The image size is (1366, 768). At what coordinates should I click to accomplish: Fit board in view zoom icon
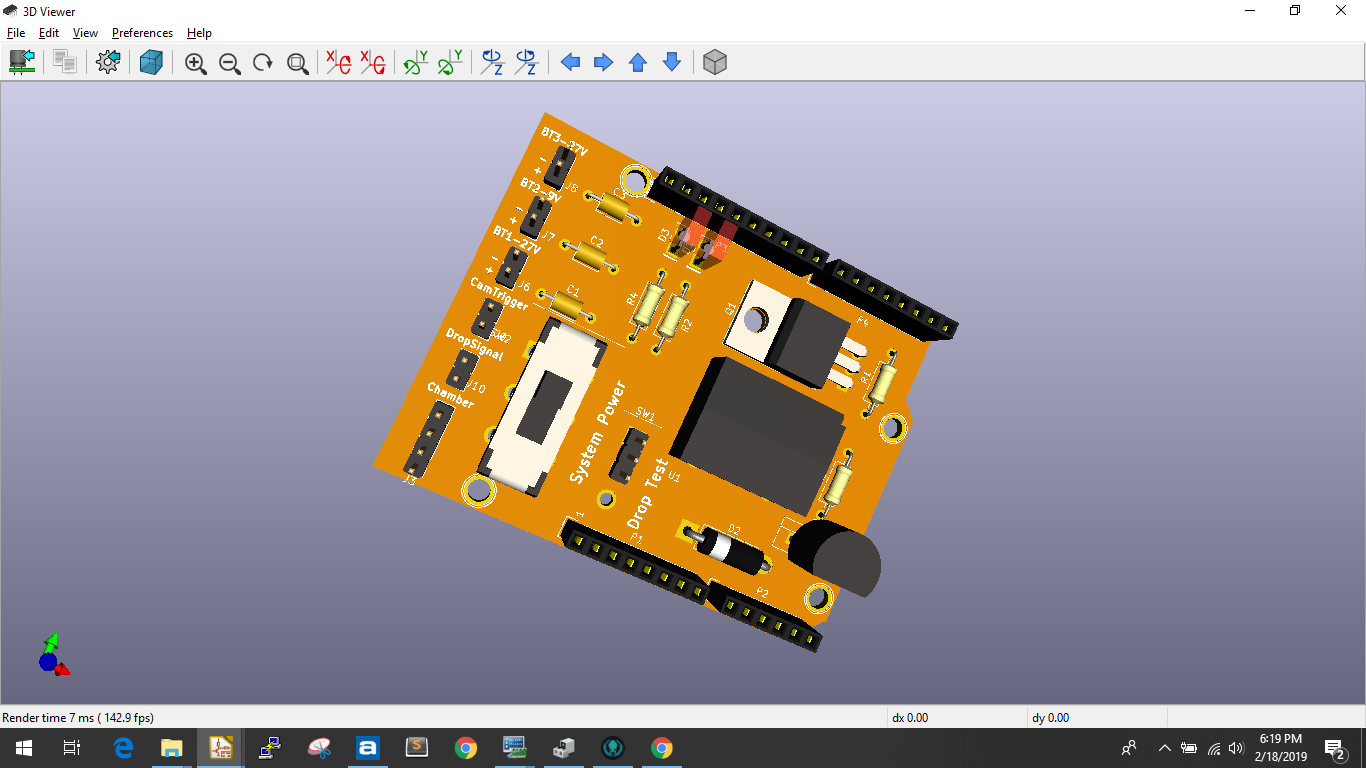(x=297, y=63)
